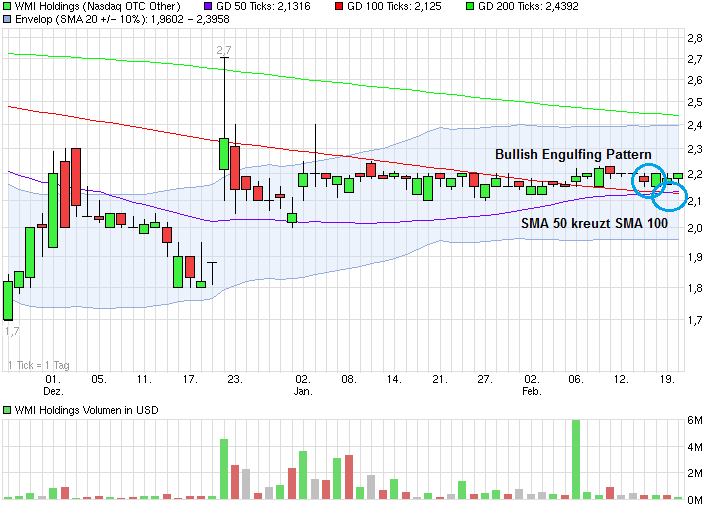Click the 0M volume axis label
This screenshot has height=508, width=726.
695,500
